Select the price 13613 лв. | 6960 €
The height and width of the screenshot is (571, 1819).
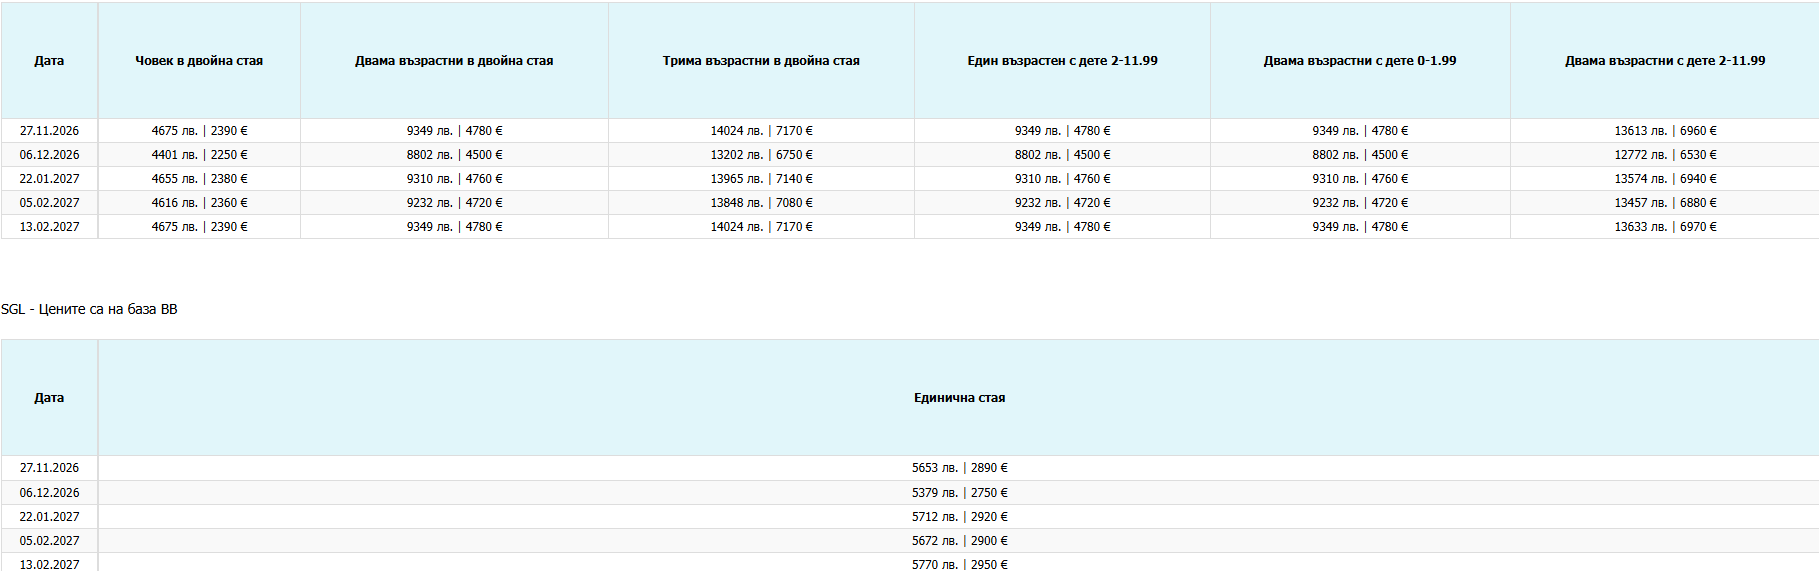1665,131
